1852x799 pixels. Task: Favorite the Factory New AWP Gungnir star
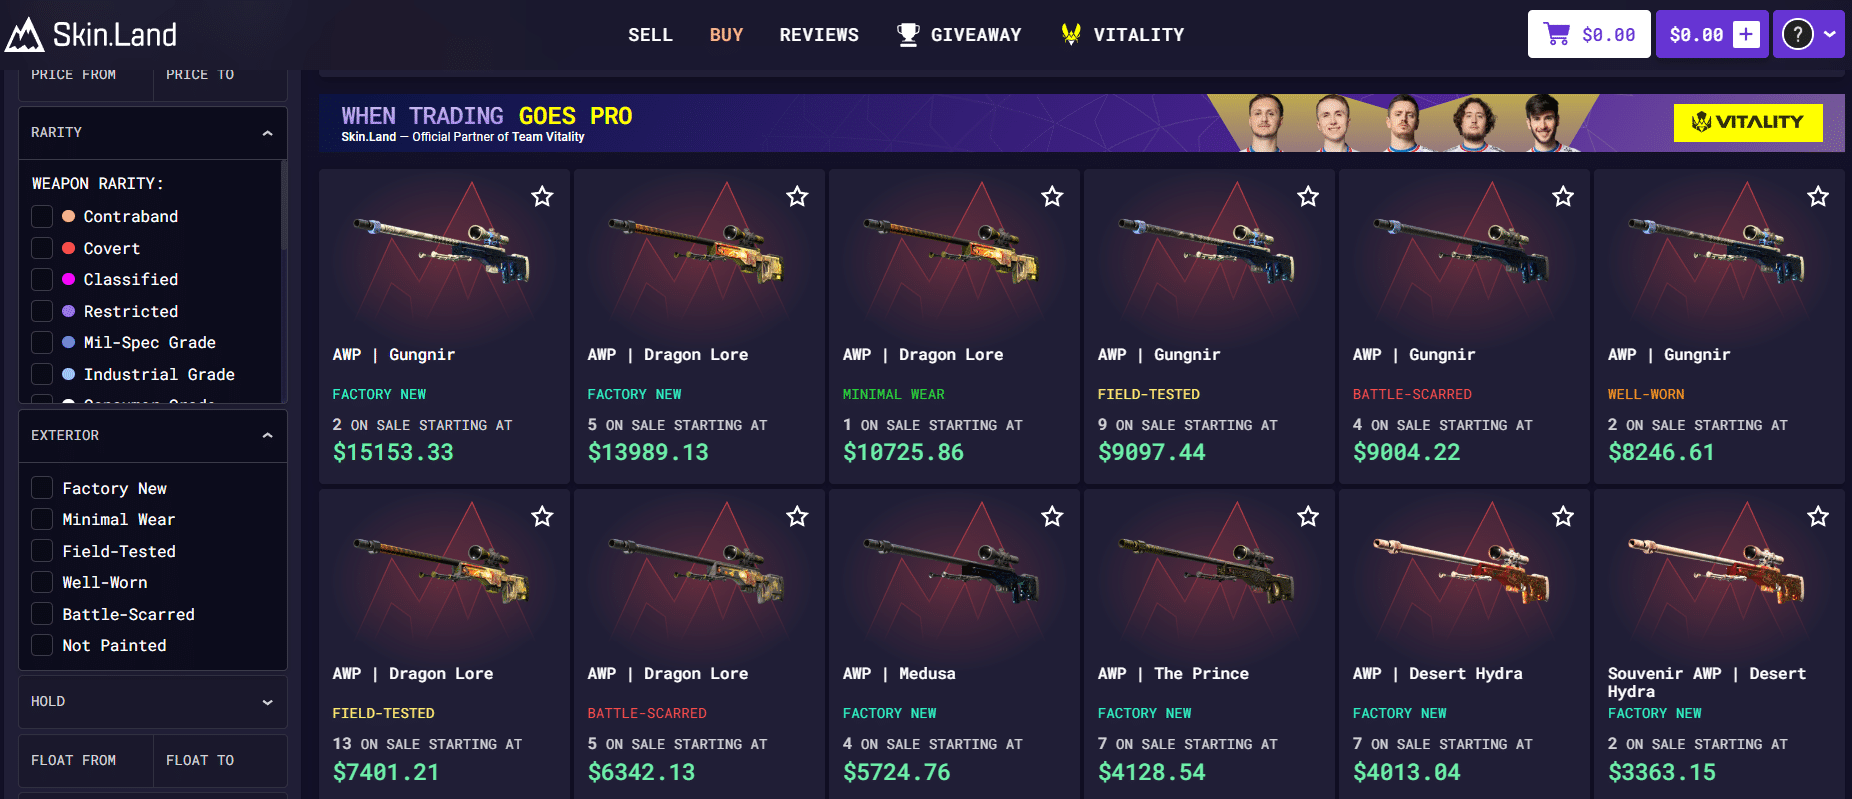point(542,197)
